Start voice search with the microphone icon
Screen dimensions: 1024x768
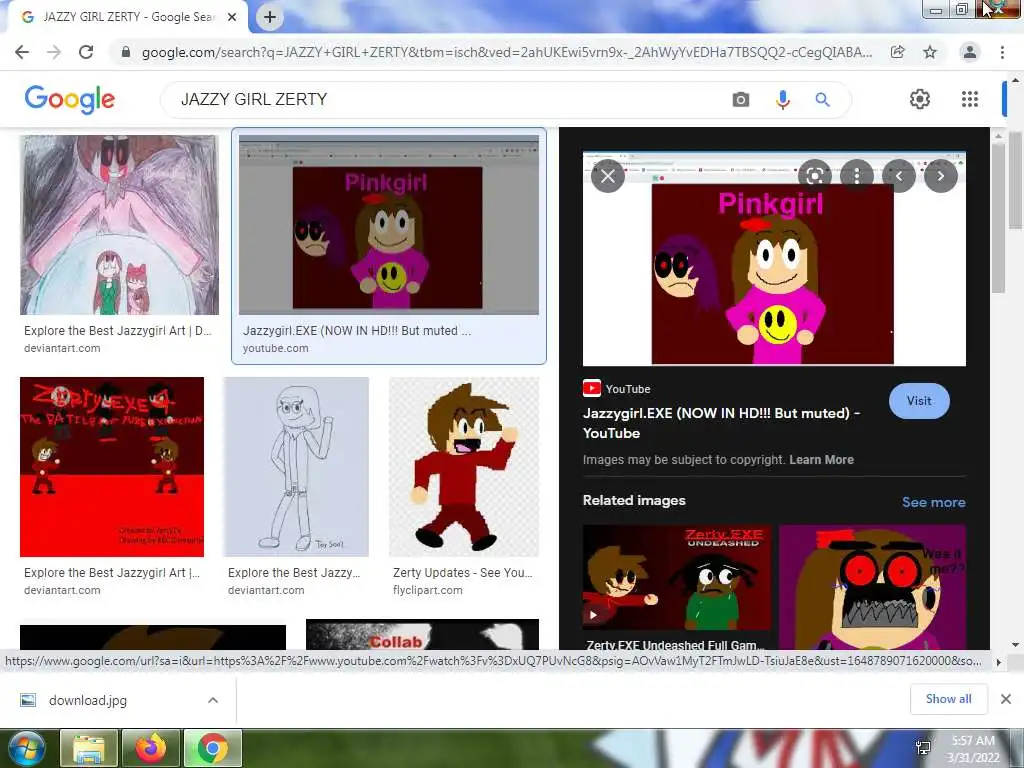click(782, 99)
